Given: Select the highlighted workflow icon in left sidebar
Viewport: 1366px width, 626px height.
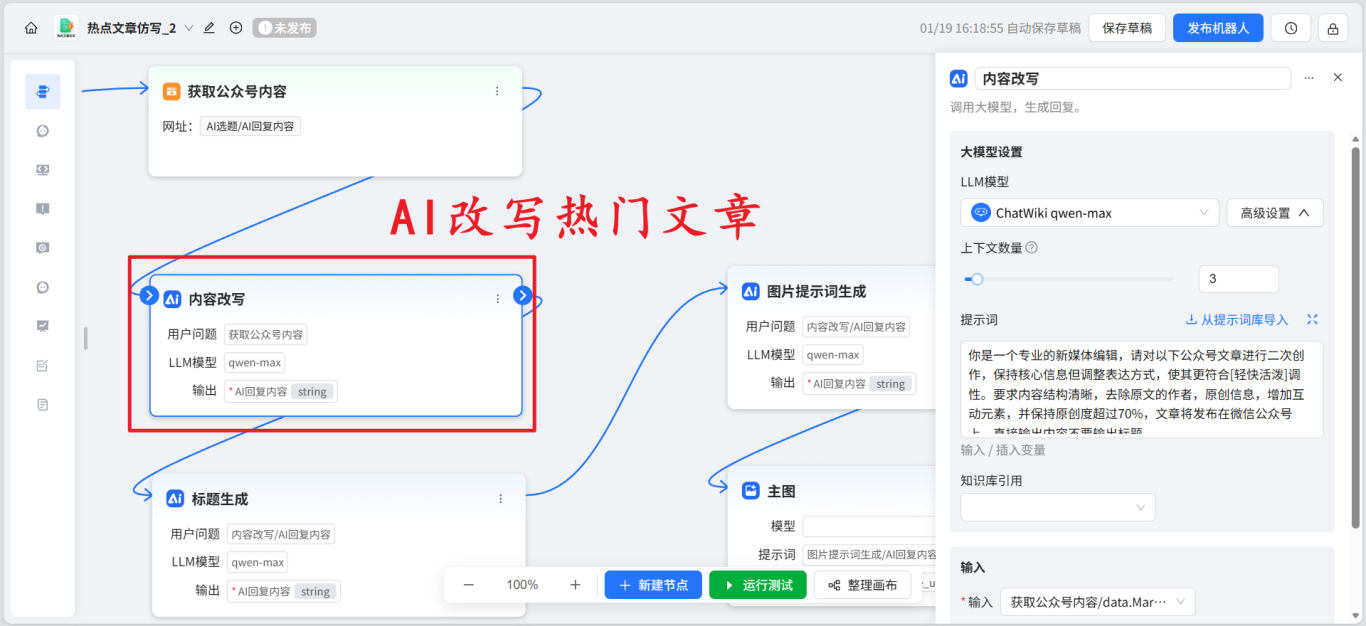Looking at the screenshot, I should point(42,91).
